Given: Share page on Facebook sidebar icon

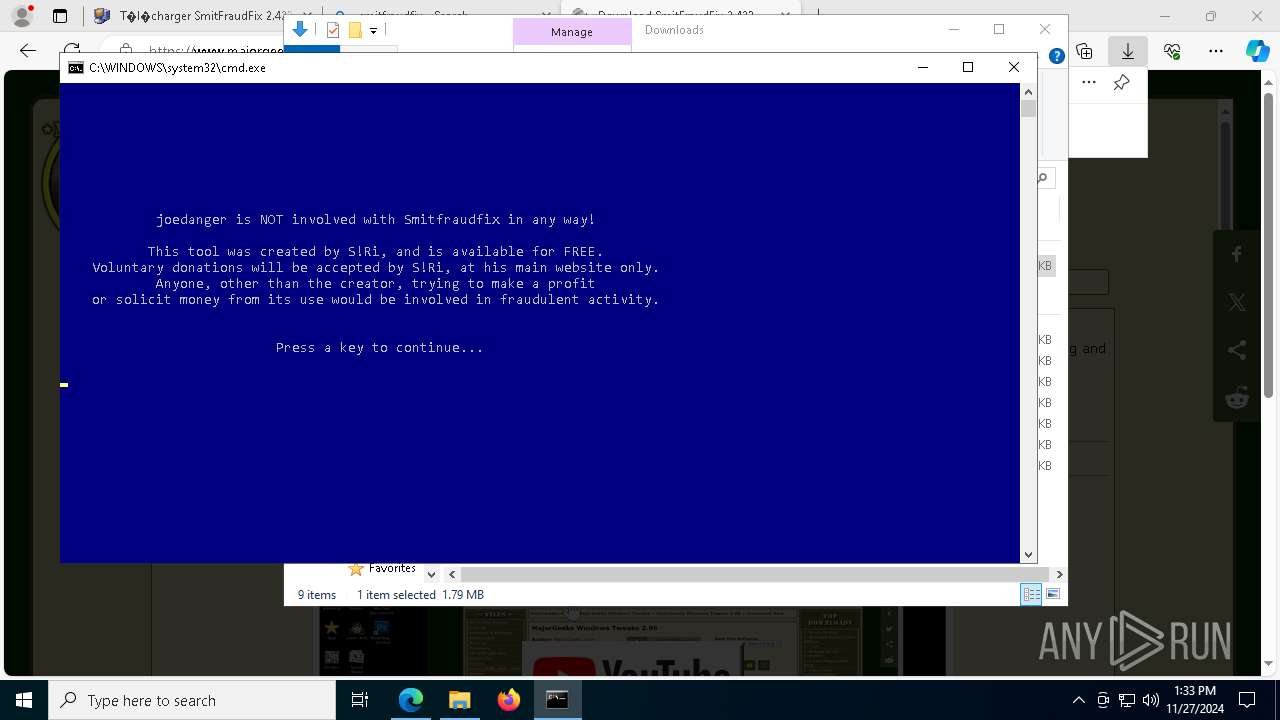Looking at the screenshot, I should (1237, 255).
